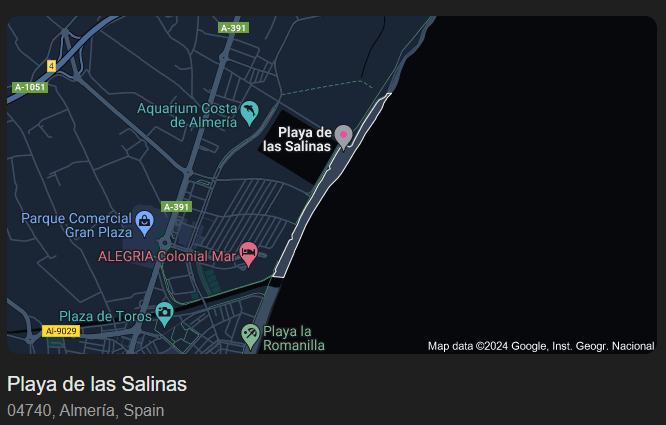666x425 pixels.
Task: Click the Aquarium Costa de Almería dolphin pin
Action: point(249,113)
